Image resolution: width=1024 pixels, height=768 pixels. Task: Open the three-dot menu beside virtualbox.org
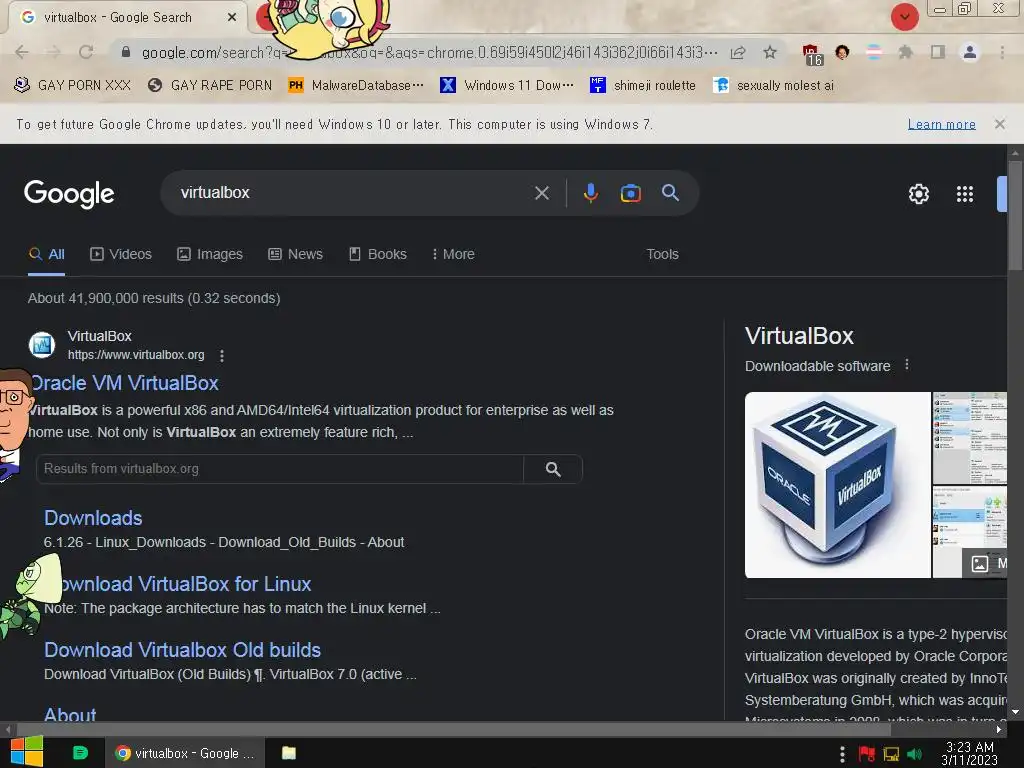(x=222, y=355)
